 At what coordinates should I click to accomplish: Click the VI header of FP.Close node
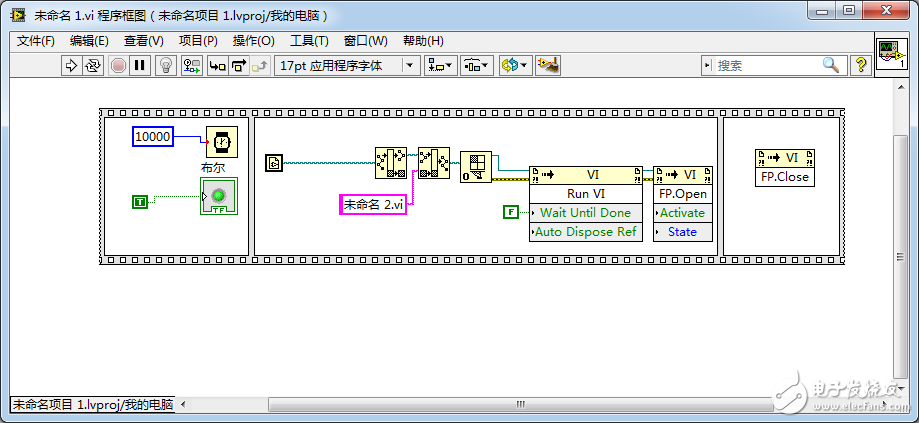pos(785,158)
